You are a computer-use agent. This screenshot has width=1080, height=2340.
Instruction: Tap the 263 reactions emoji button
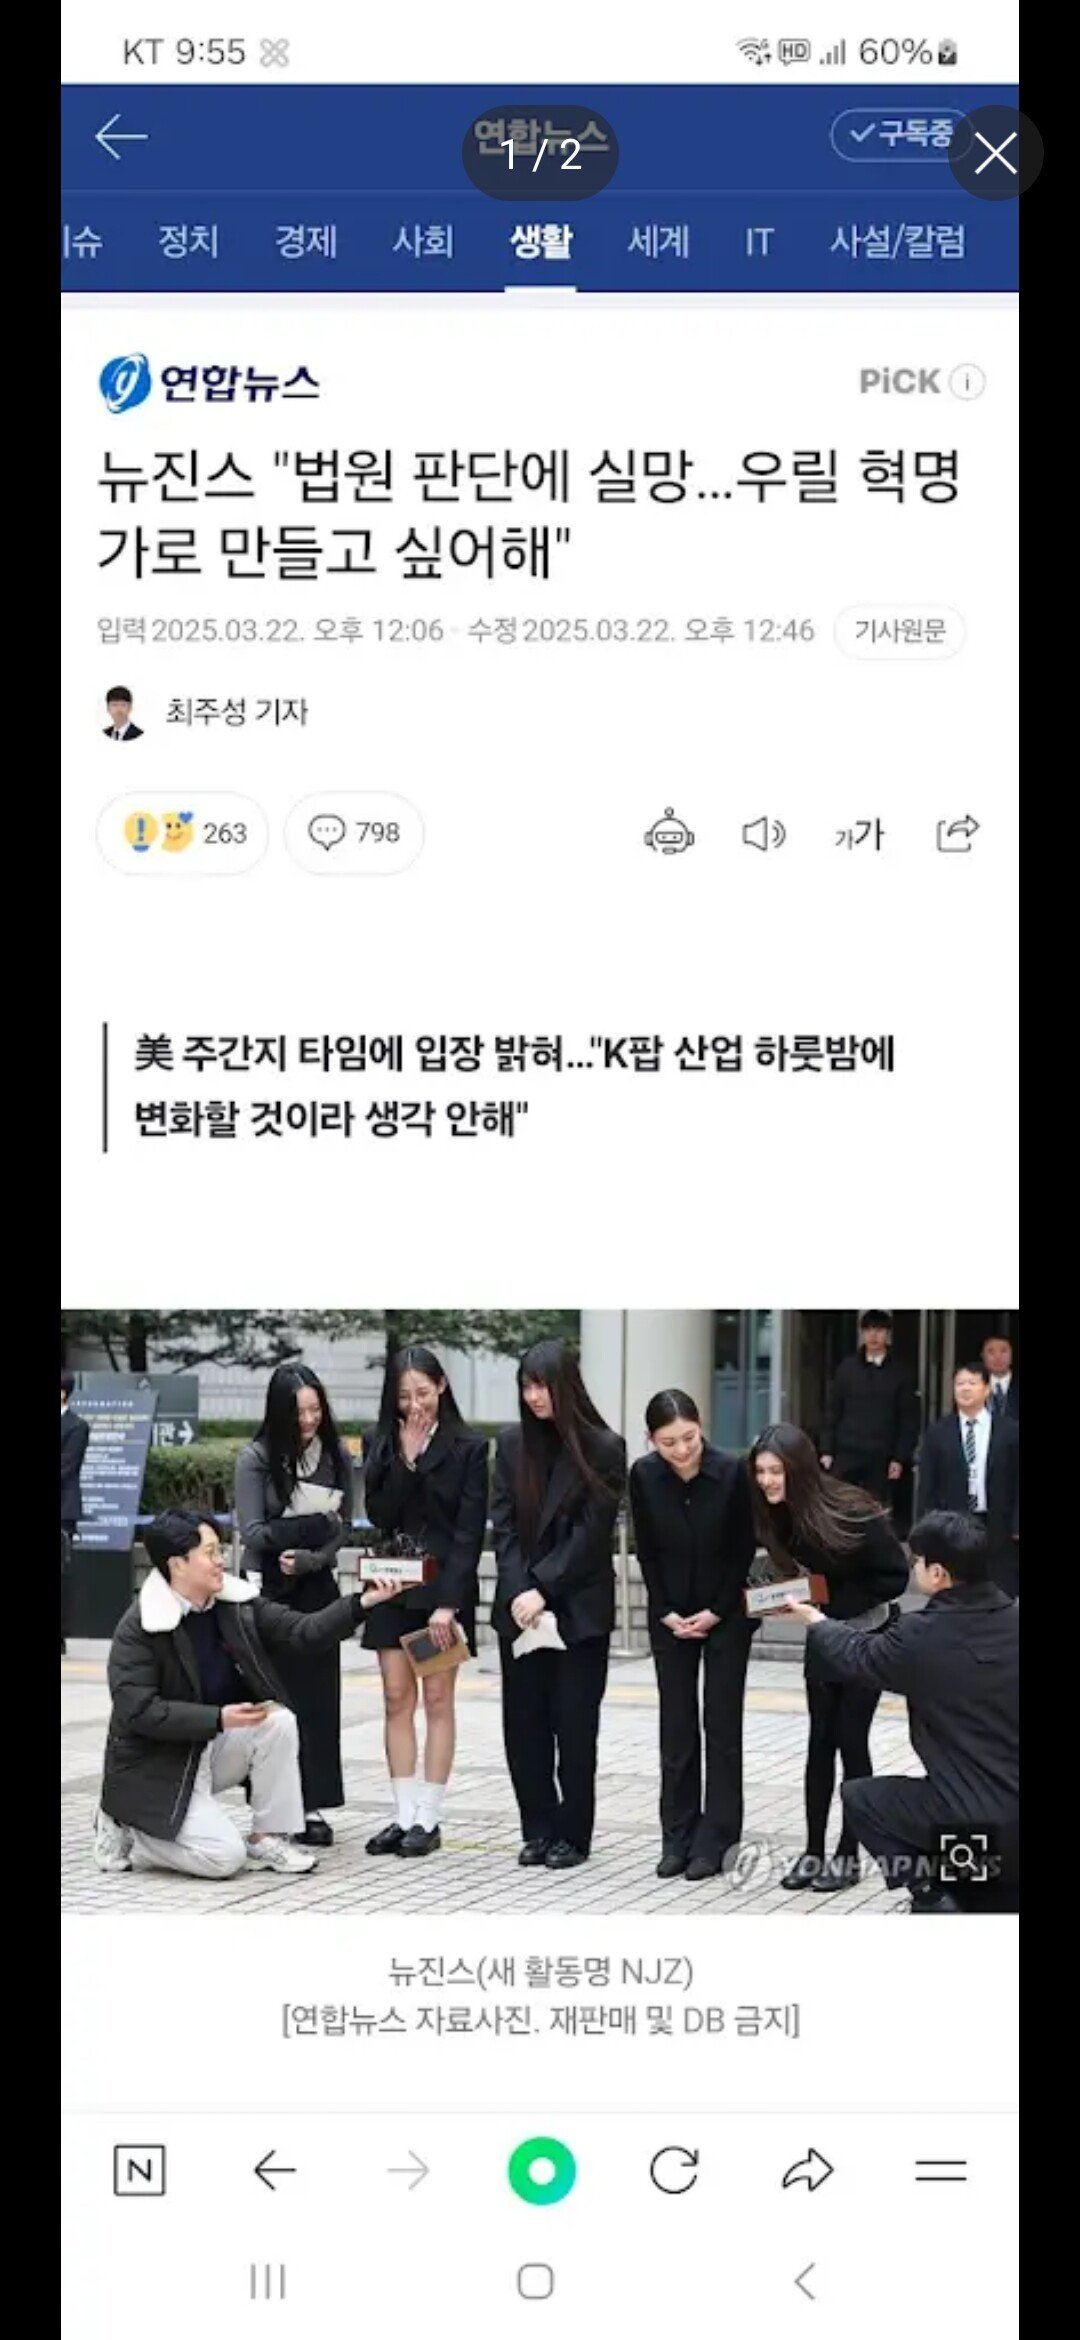click(182, 833)
